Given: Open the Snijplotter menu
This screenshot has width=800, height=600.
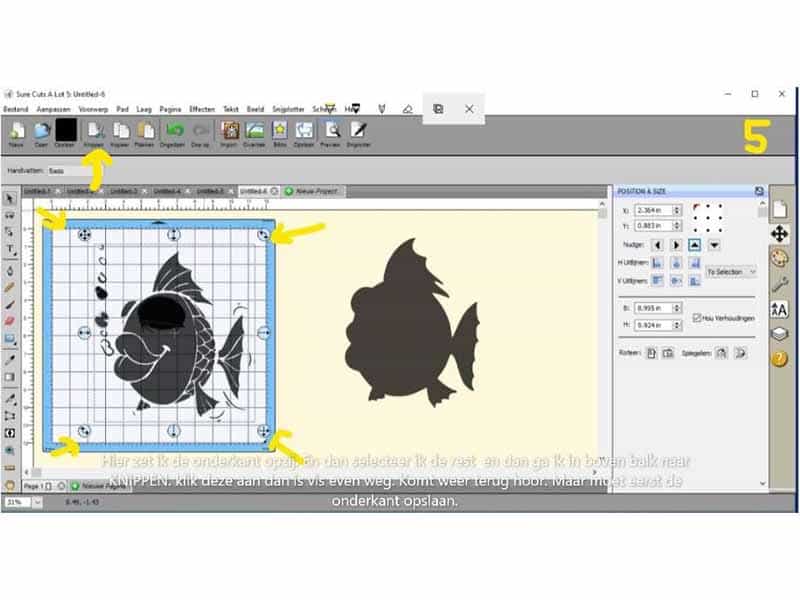Looking at the screenshot, I should [x=288, y=109].
